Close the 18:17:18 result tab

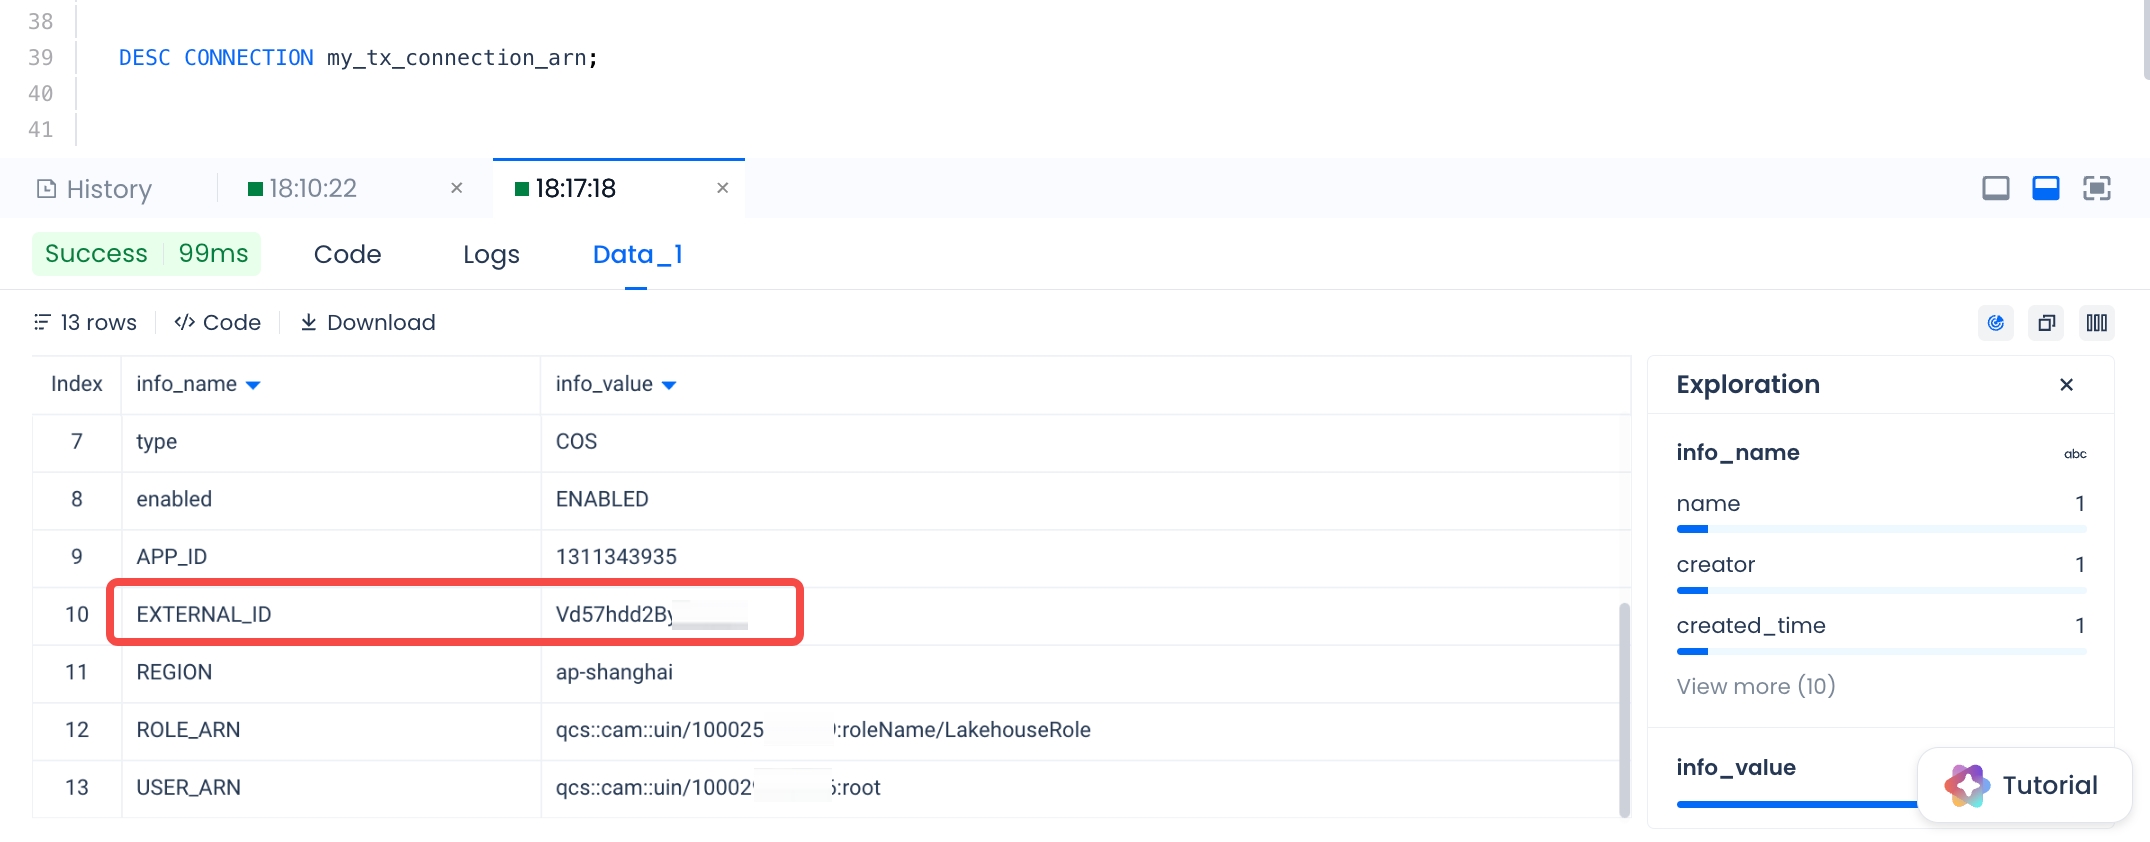click(x=722, y=188)
